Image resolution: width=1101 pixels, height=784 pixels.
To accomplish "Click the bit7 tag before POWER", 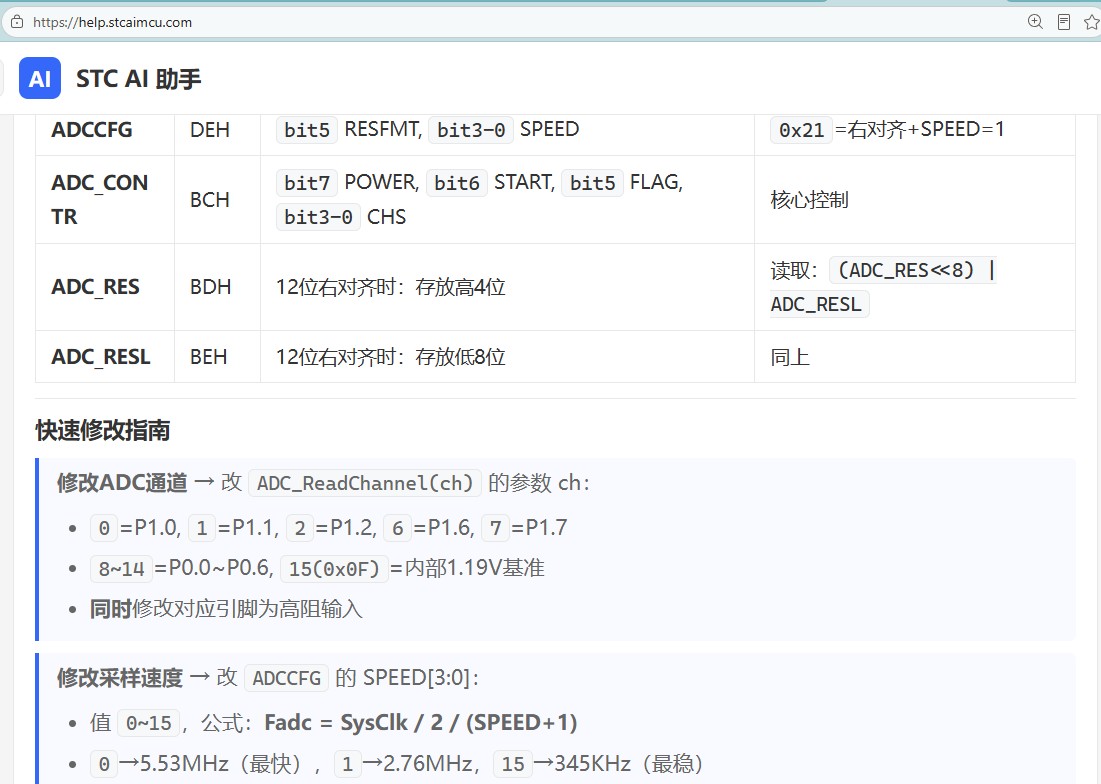I will [x=307, y=183].
